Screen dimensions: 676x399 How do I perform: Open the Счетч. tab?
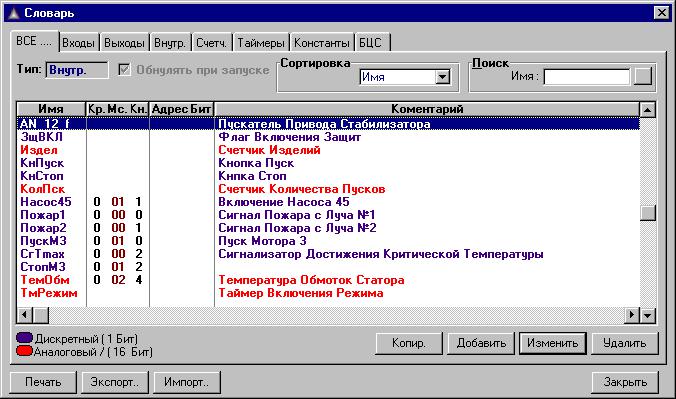(211, 43)
